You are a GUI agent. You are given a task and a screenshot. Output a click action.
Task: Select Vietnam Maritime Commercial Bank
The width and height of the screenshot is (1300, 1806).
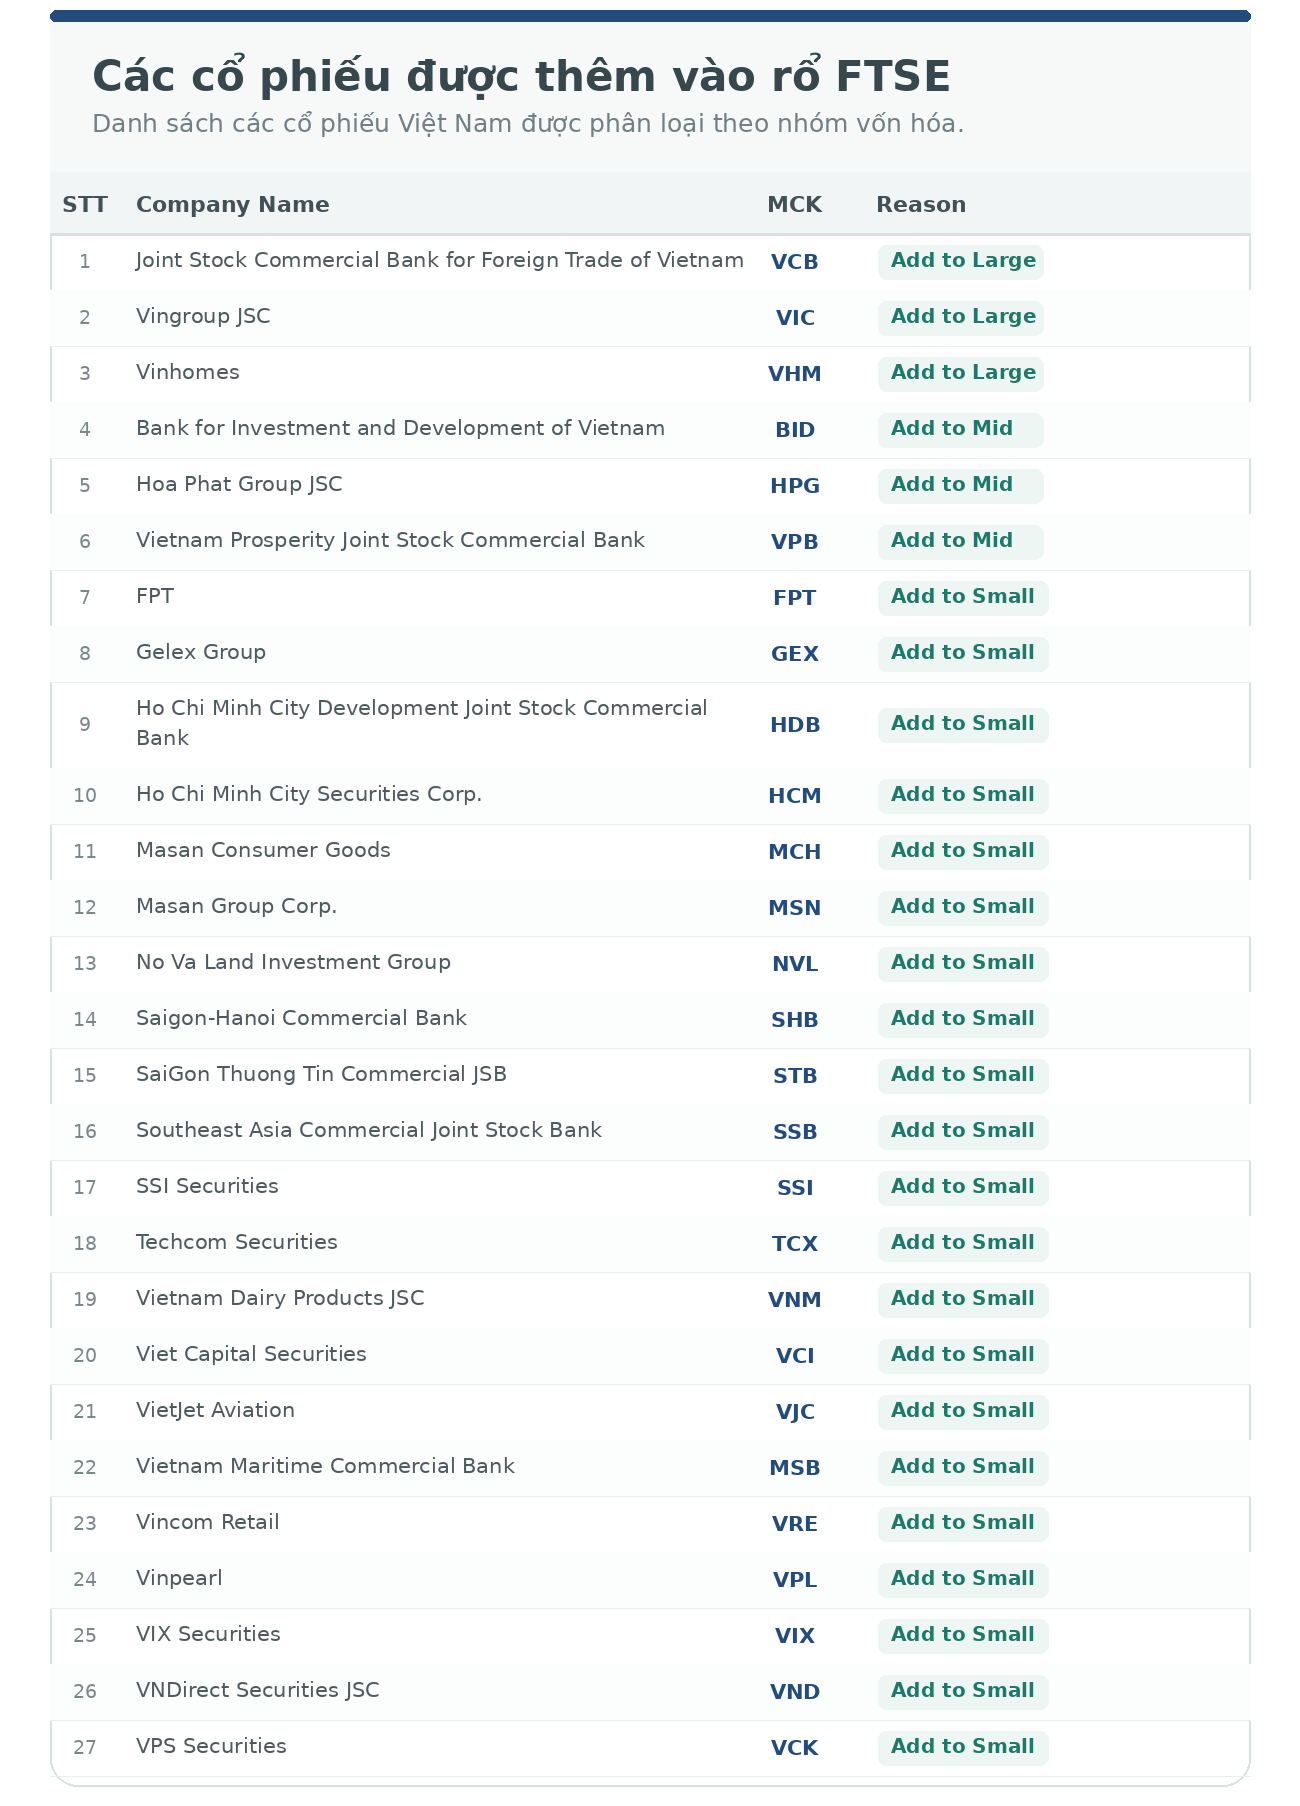point(325,1466)
